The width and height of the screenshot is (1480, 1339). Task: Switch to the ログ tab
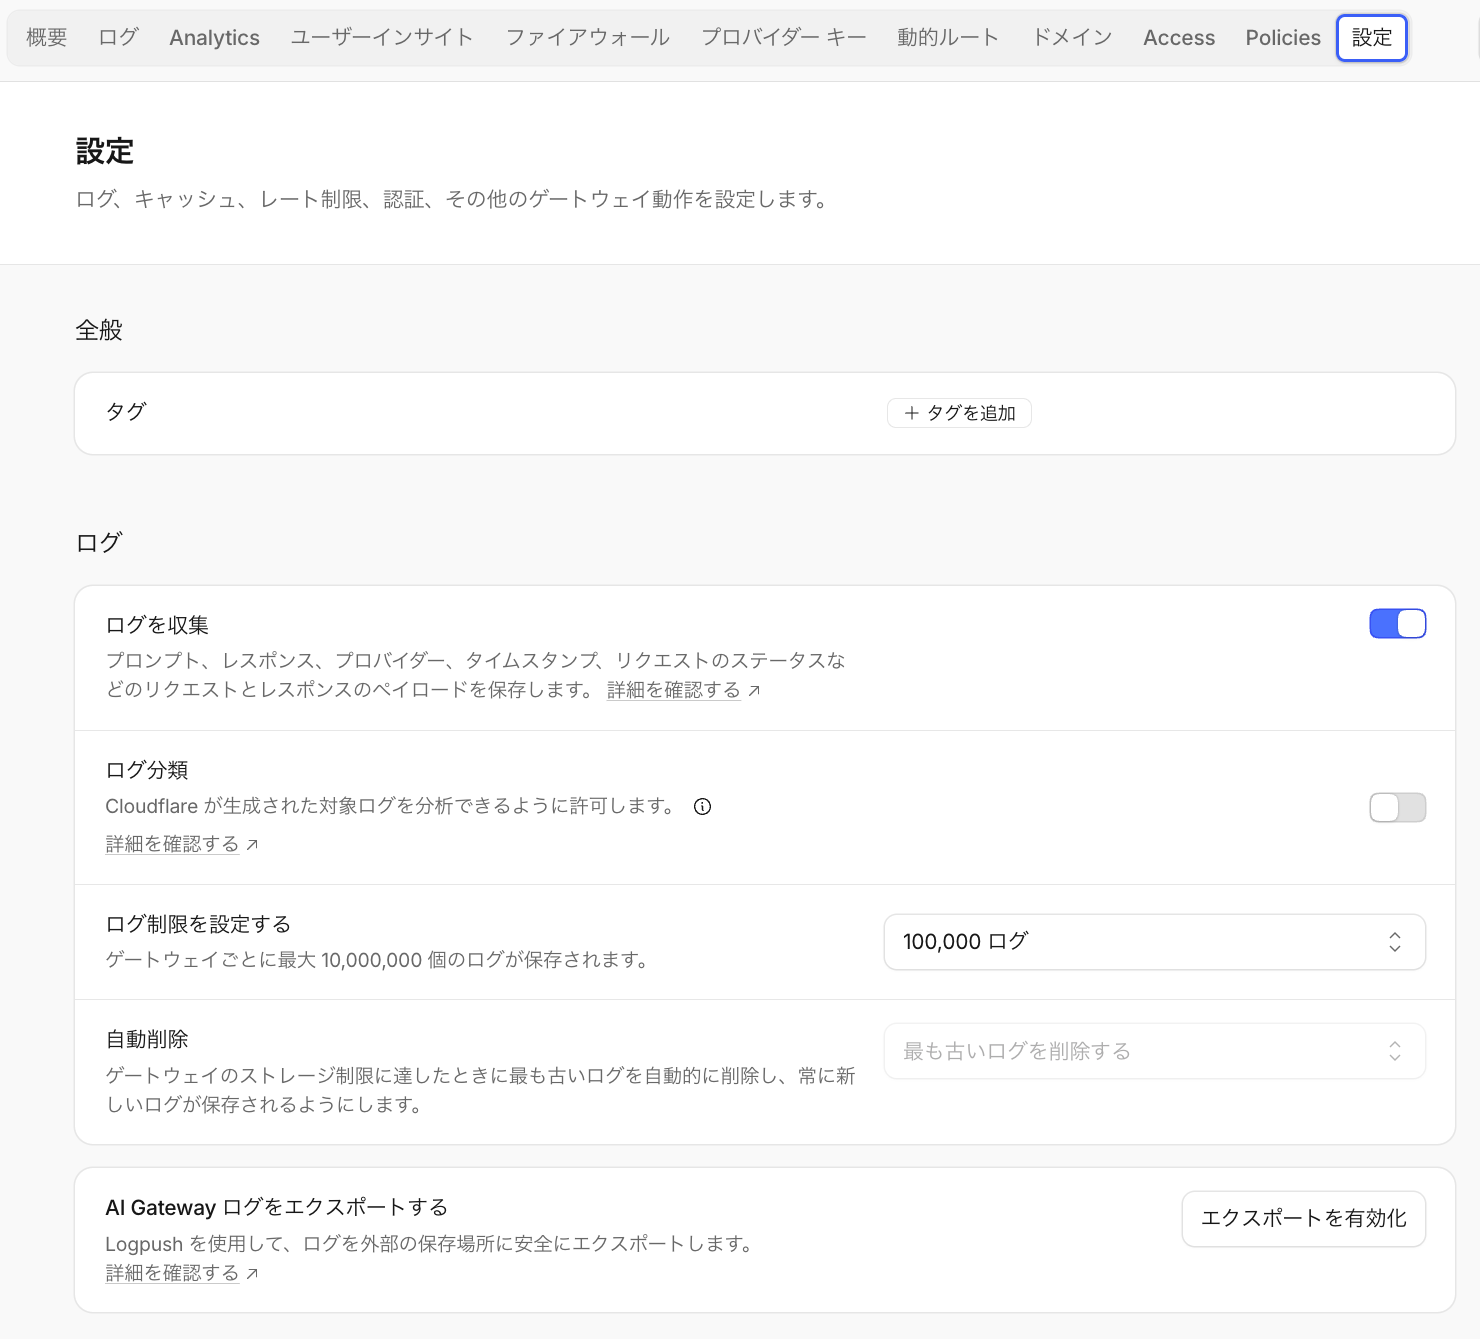[118, 38]
